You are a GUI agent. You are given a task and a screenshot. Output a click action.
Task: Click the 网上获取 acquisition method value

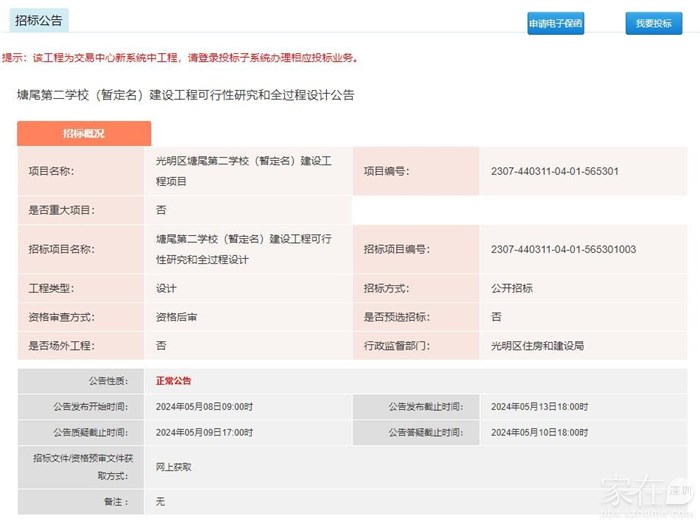(173, 467)
